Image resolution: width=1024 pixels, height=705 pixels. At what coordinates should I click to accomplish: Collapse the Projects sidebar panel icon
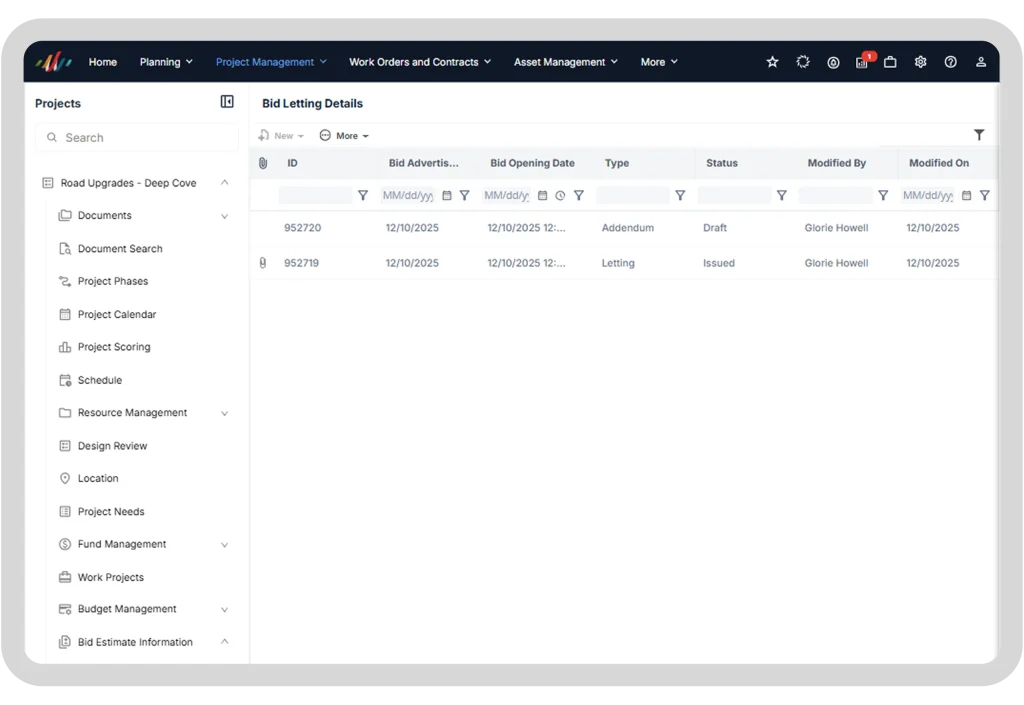[227, 102]
